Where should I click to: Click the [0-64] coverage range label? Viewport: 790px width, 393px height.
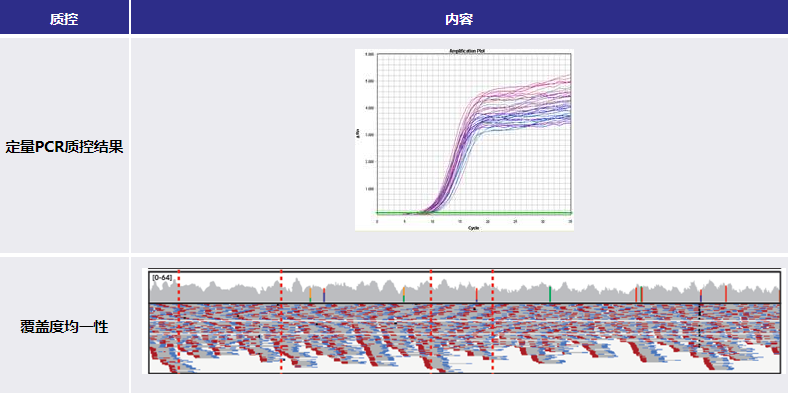click(x=162, y=278)
